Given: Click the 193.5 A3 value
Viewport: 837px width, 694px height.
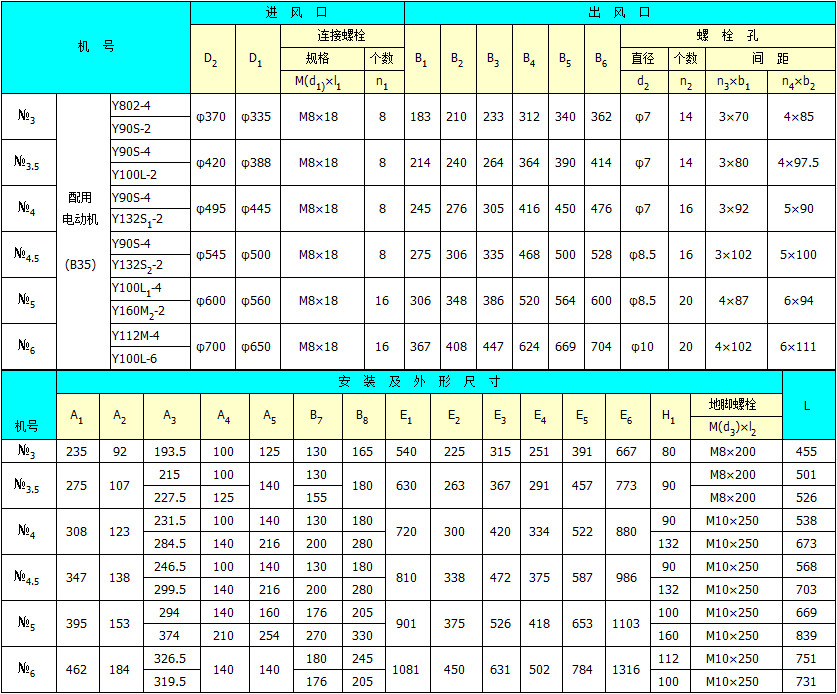Looking at the screenshot, I should [x=170, y=452].
